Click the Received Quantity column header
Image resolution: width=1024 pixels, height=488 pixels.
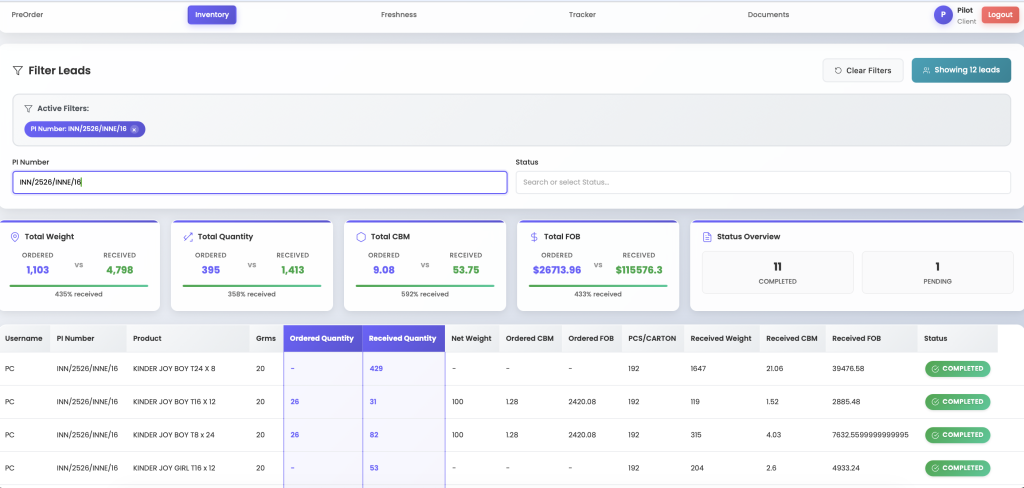pos(402,338)
